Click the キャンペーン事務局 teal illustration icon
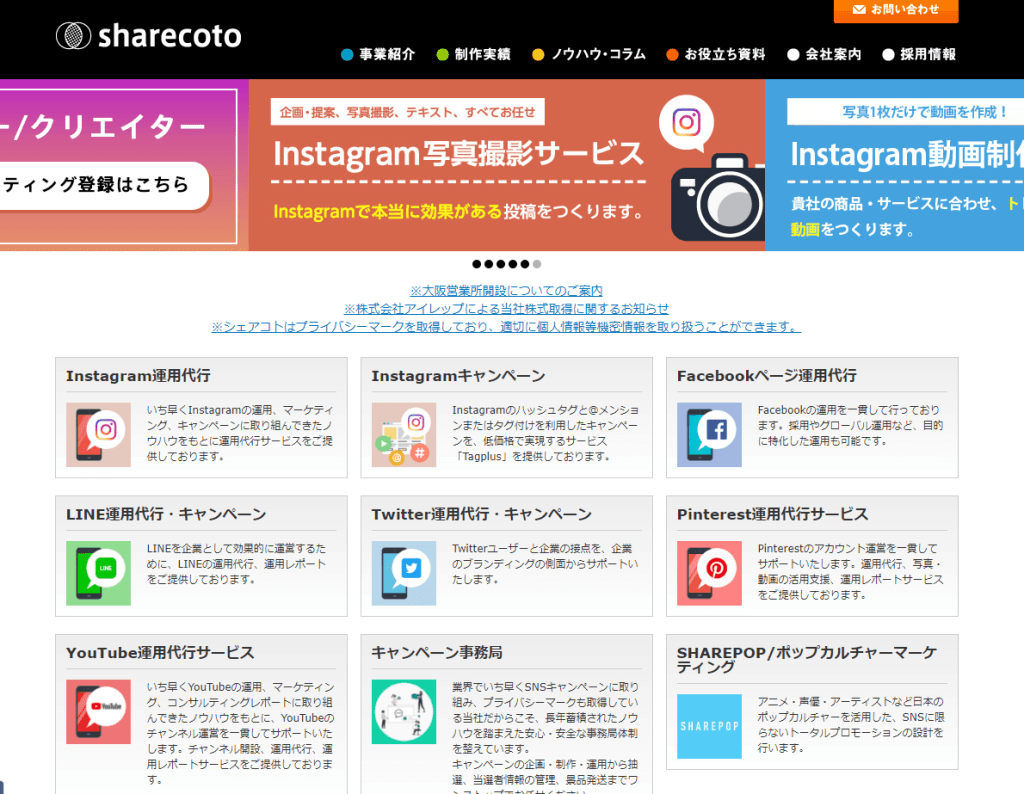Viewport: 1024px width, 794px height. tap(404, 712)
